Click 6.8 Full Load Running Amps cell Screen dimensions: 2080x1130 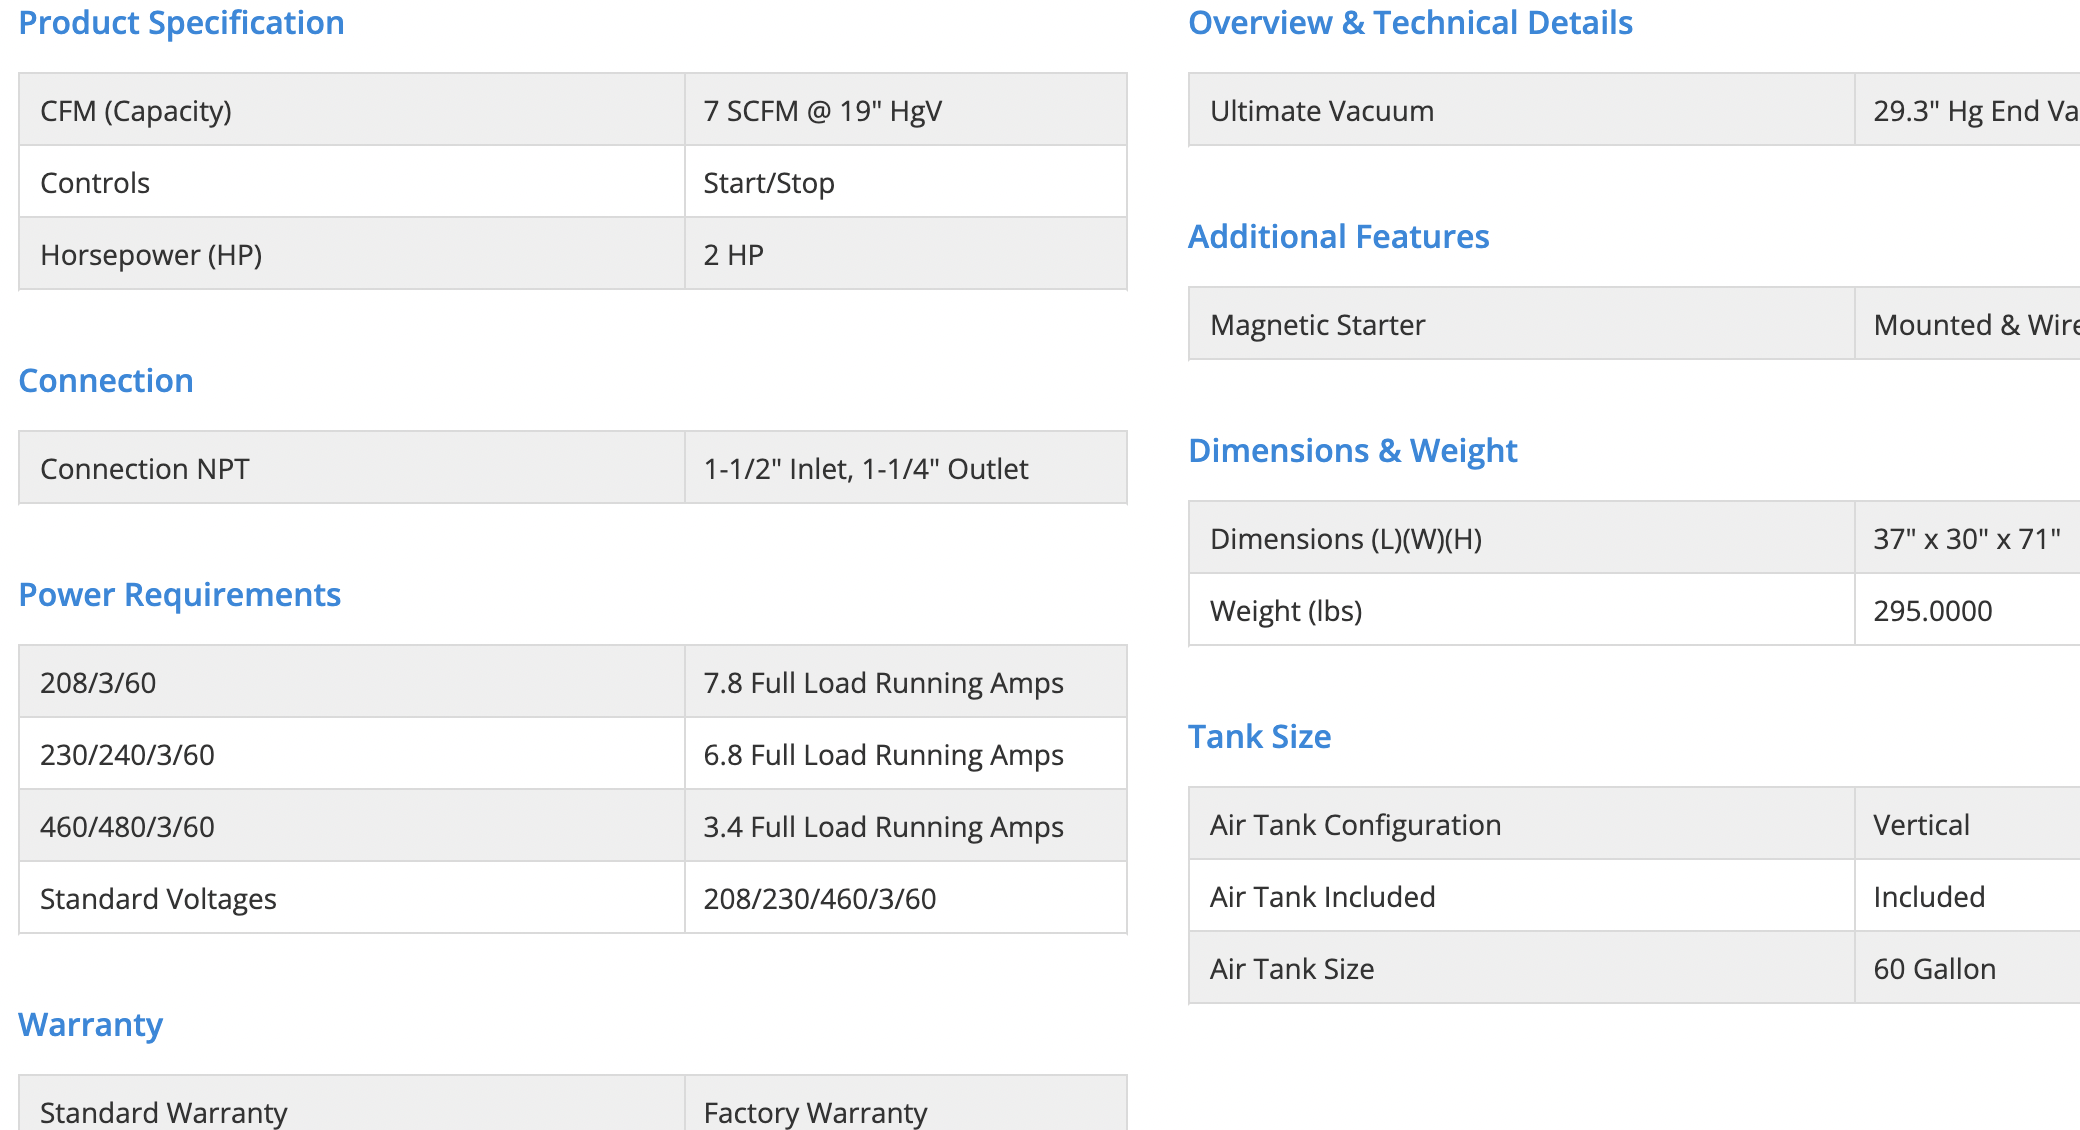click(x=883, y=755)
